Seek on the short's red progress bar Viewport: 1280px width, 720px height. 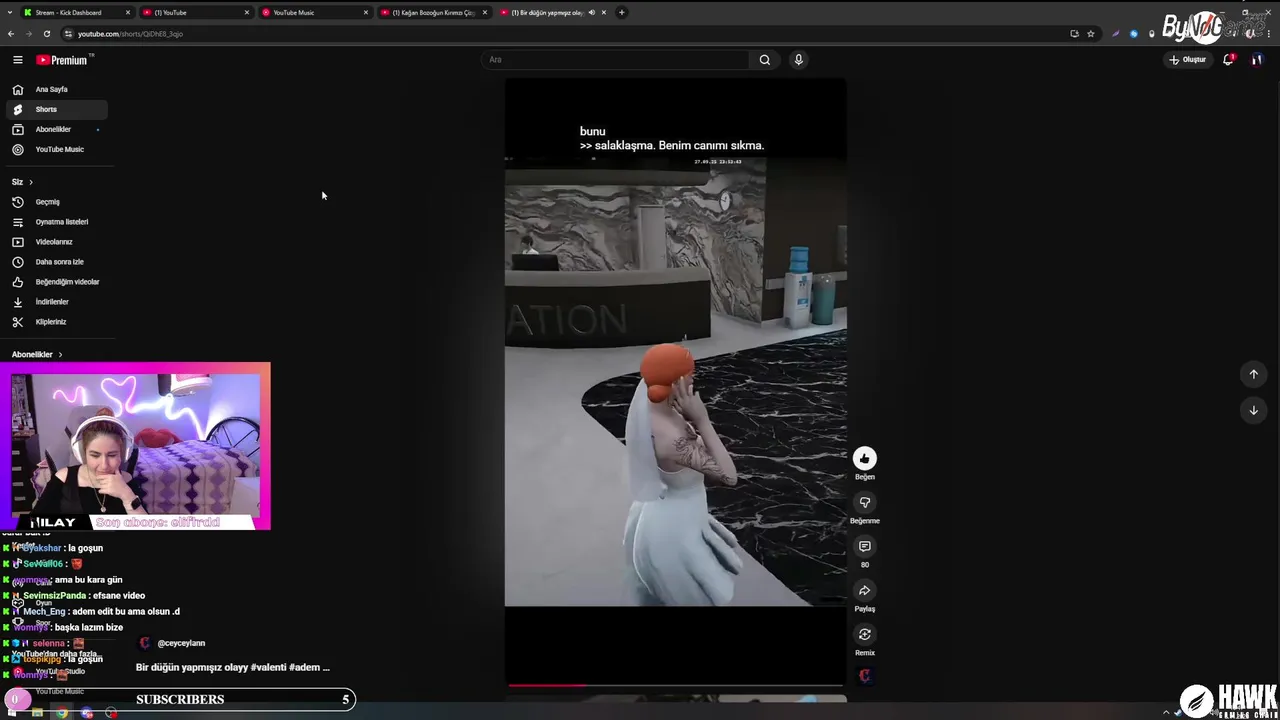coord(675,685)
